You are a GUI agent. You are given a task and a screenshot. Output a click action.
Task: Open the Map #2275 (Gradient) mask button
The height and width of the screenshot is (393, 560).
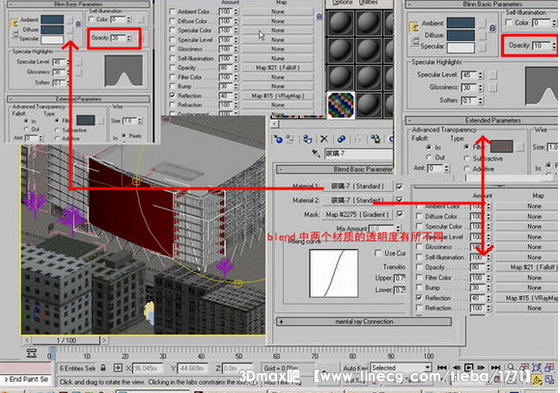pos(355,215)
